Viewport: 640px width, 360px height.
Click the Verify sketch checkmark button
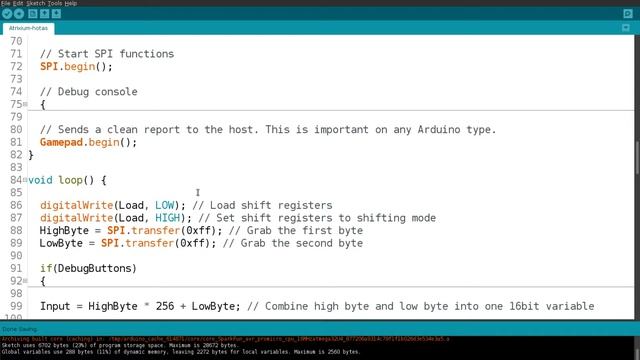pos(7,14)
